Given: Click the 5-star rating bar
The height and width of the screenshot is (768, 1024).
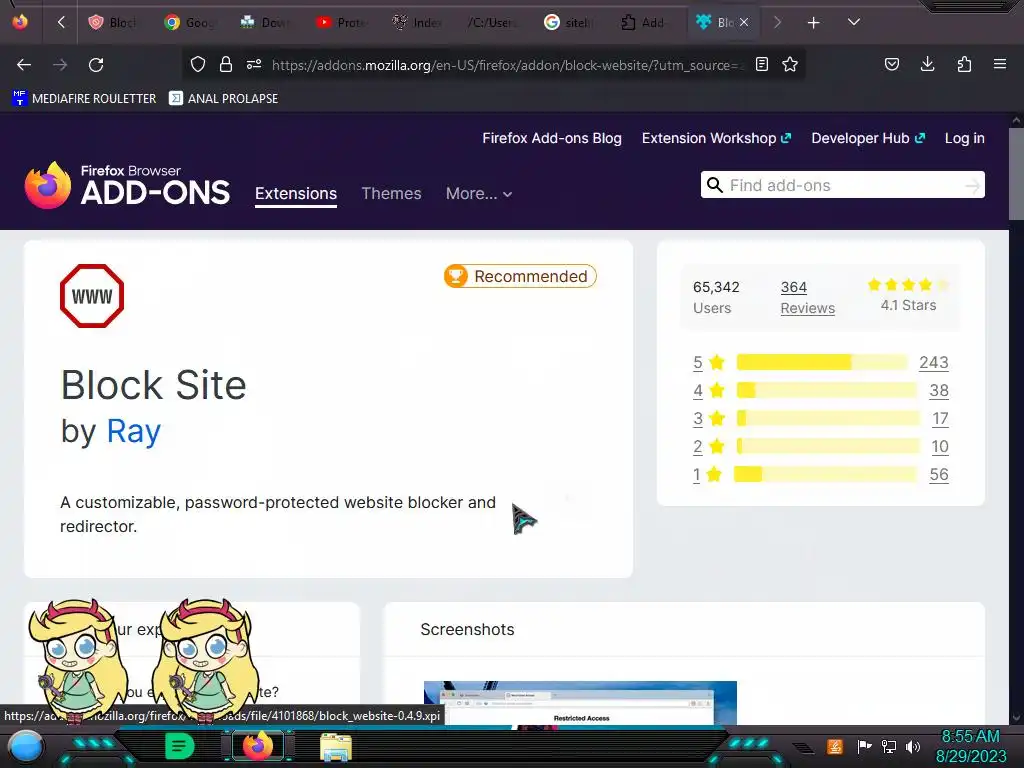Looking at the screenshot, I should 822,362.
